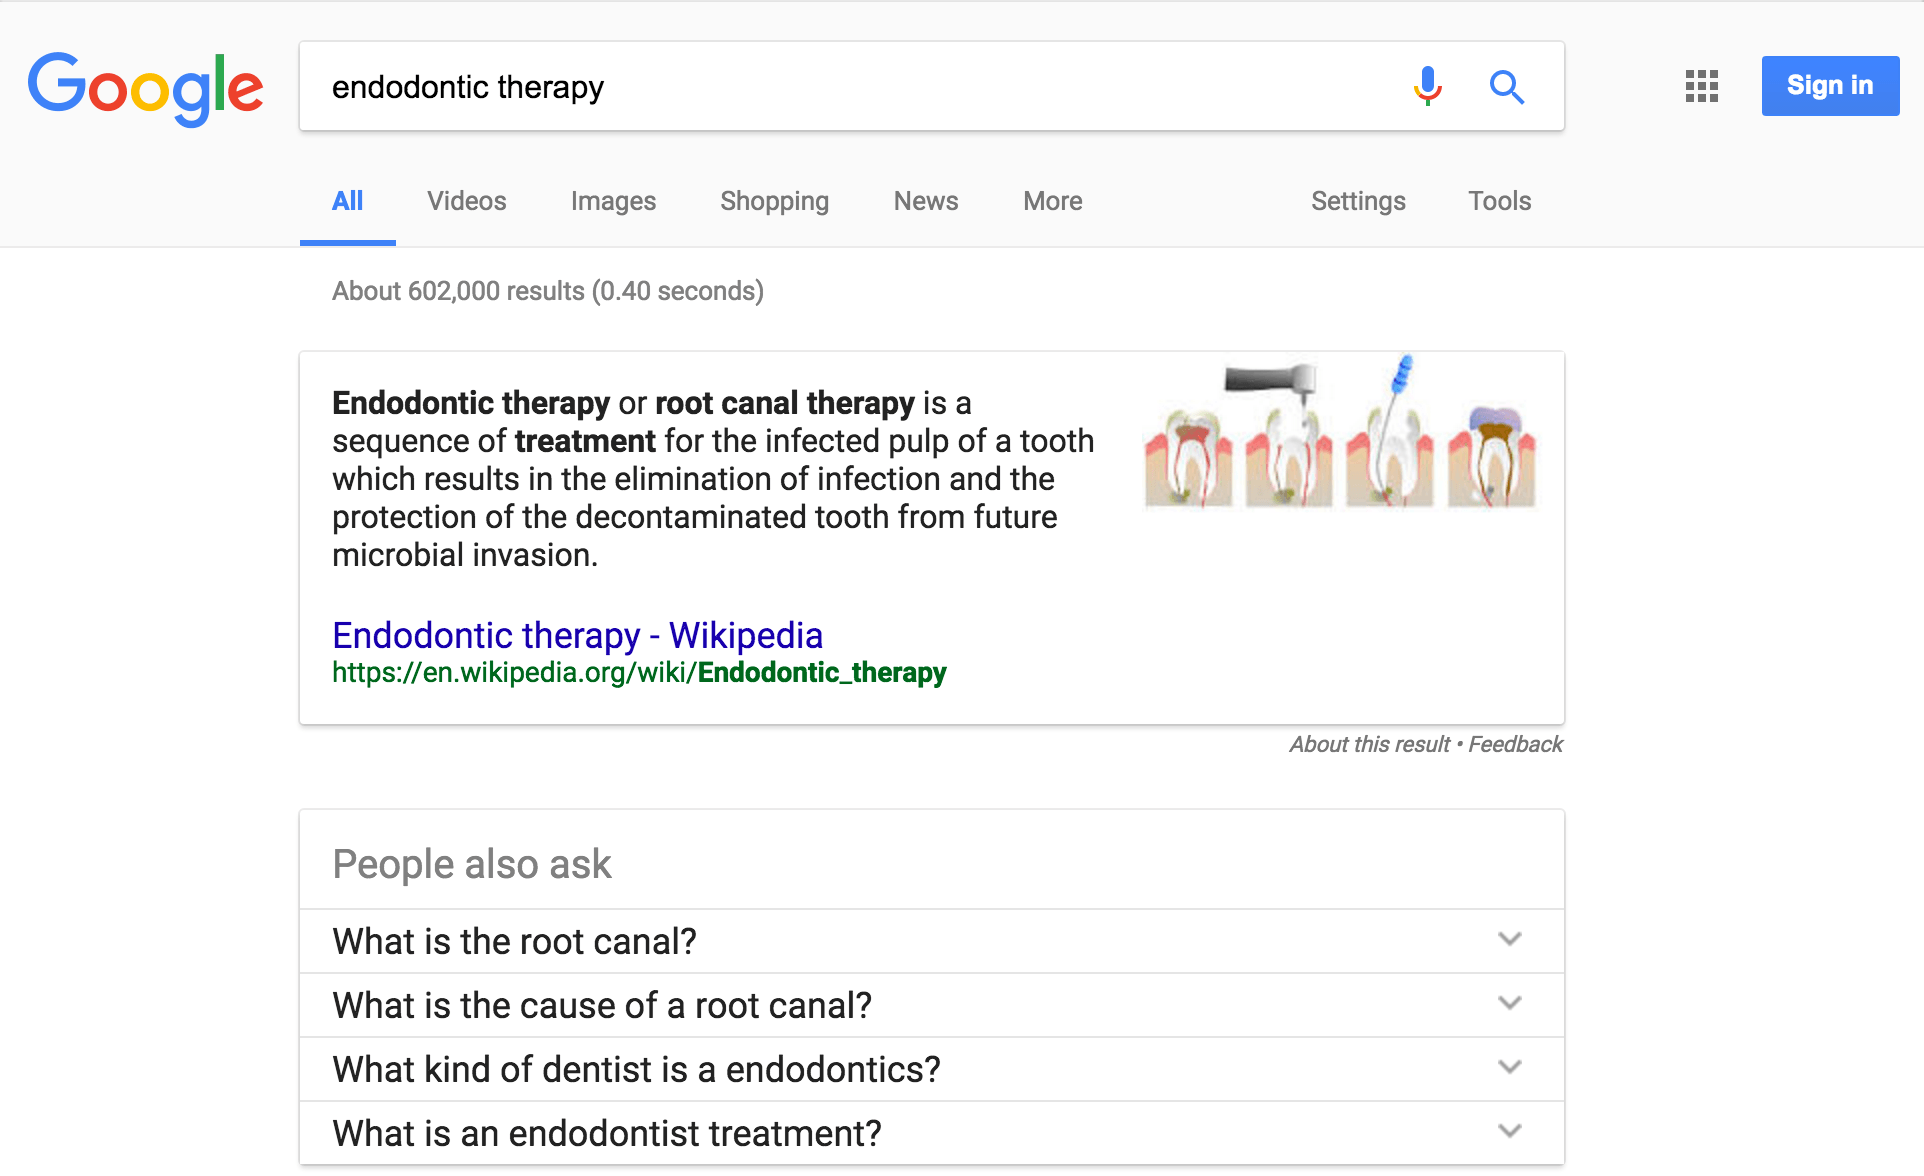The height and width of the screenshot is (1176, 1924).
Task: Switch to the Images tab
Action: [x=613, y=201]
